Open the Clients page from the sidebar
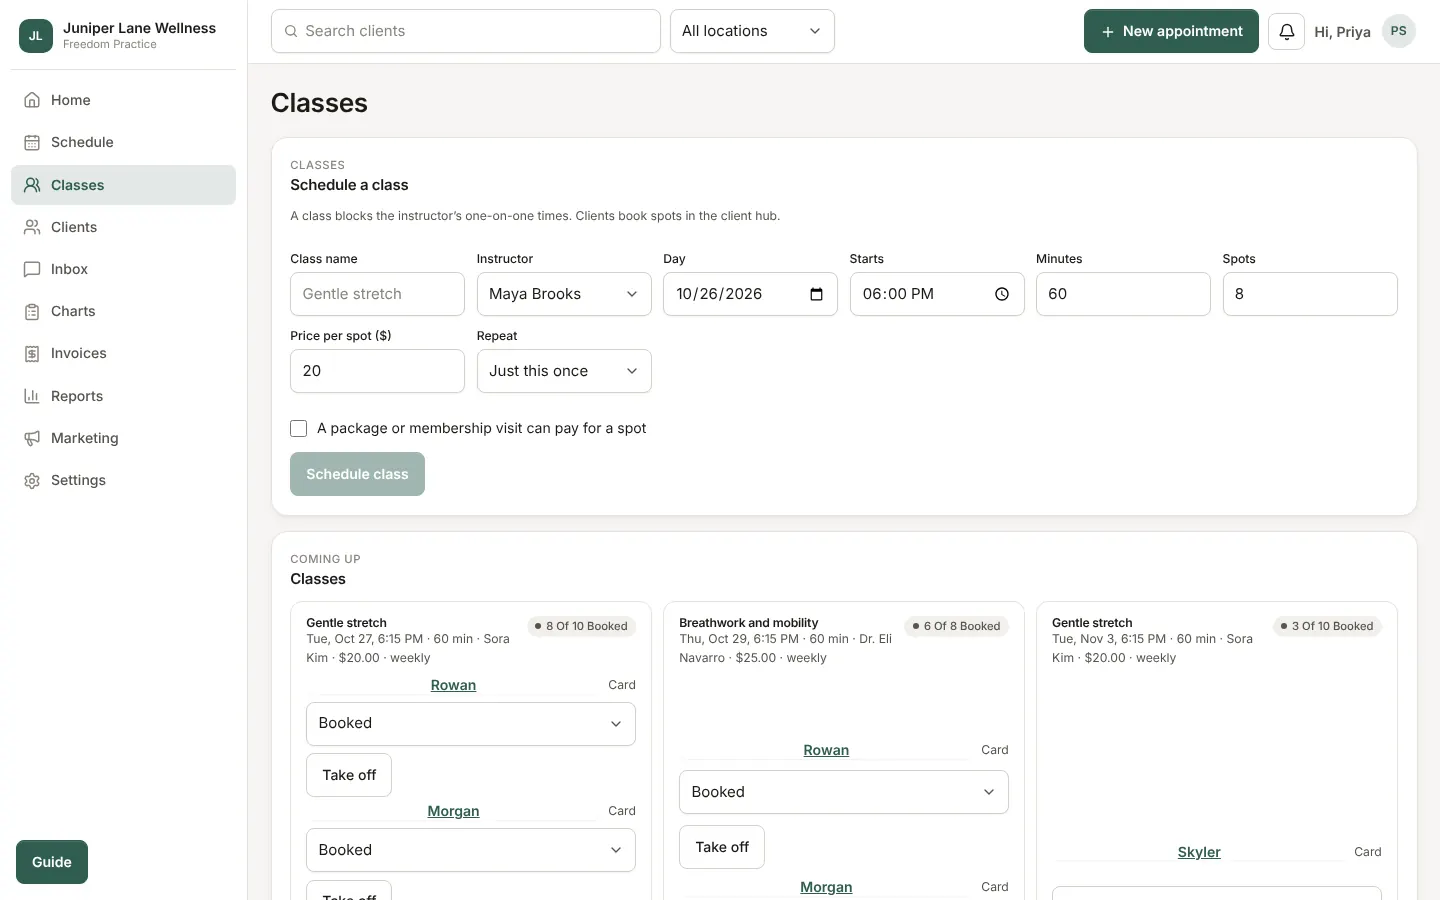This screenshot has height=900, width=1440. [x=124, y=227]
